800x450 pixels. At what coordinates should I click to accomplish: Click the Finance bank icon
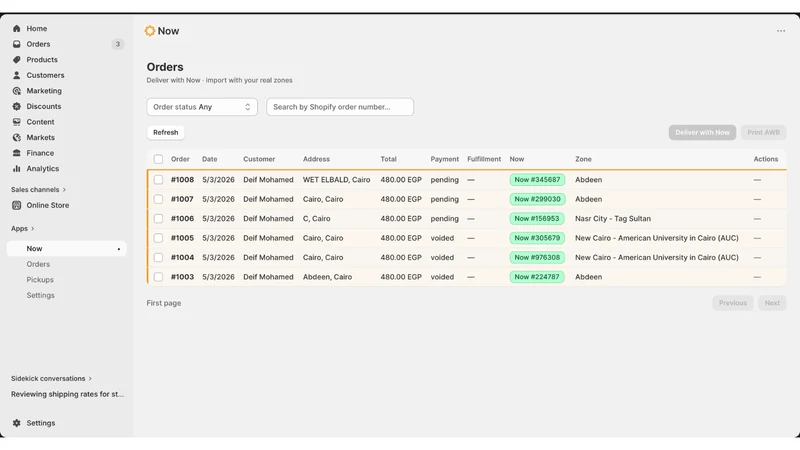coord(16,153)
